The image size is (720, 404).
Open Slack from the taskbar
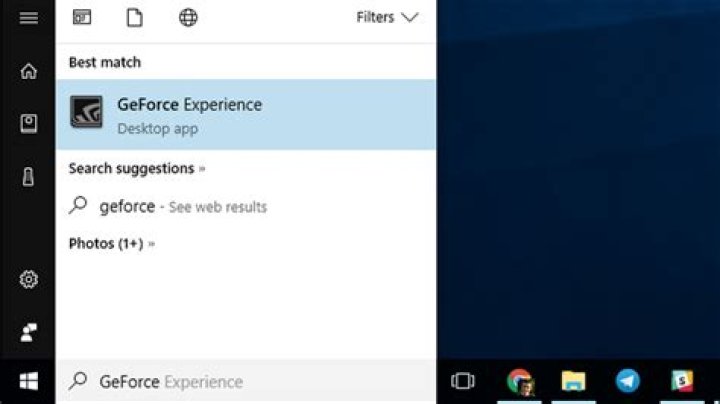682,381
